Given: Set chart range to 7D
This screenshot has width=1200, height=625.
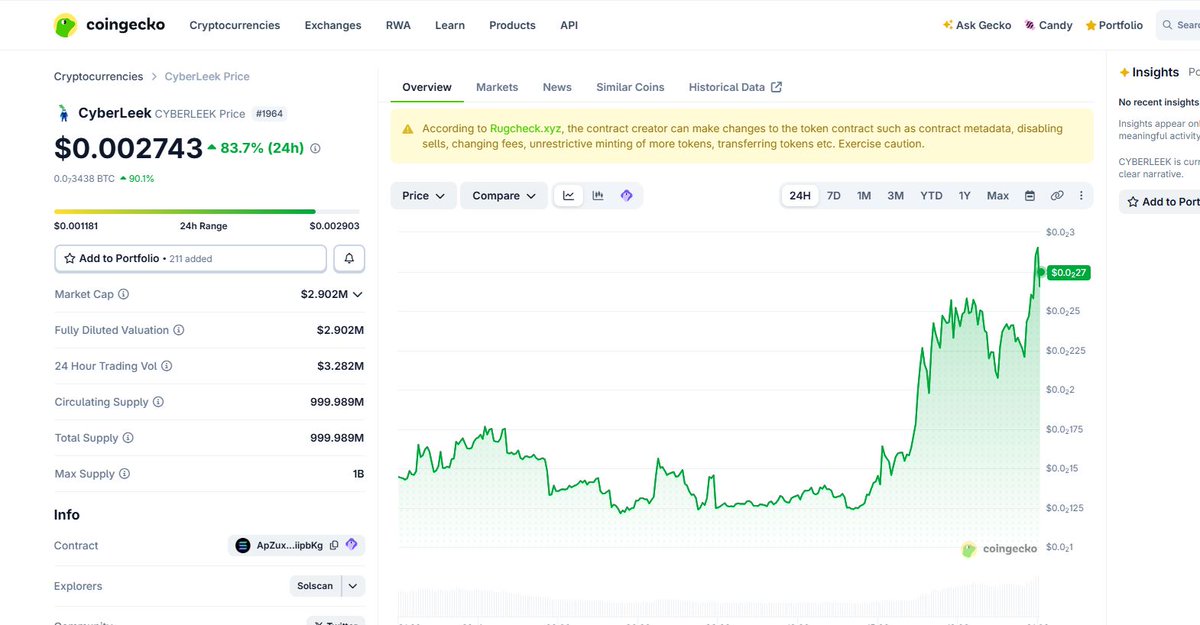Looking at the screenshot, I should (833, 196).
